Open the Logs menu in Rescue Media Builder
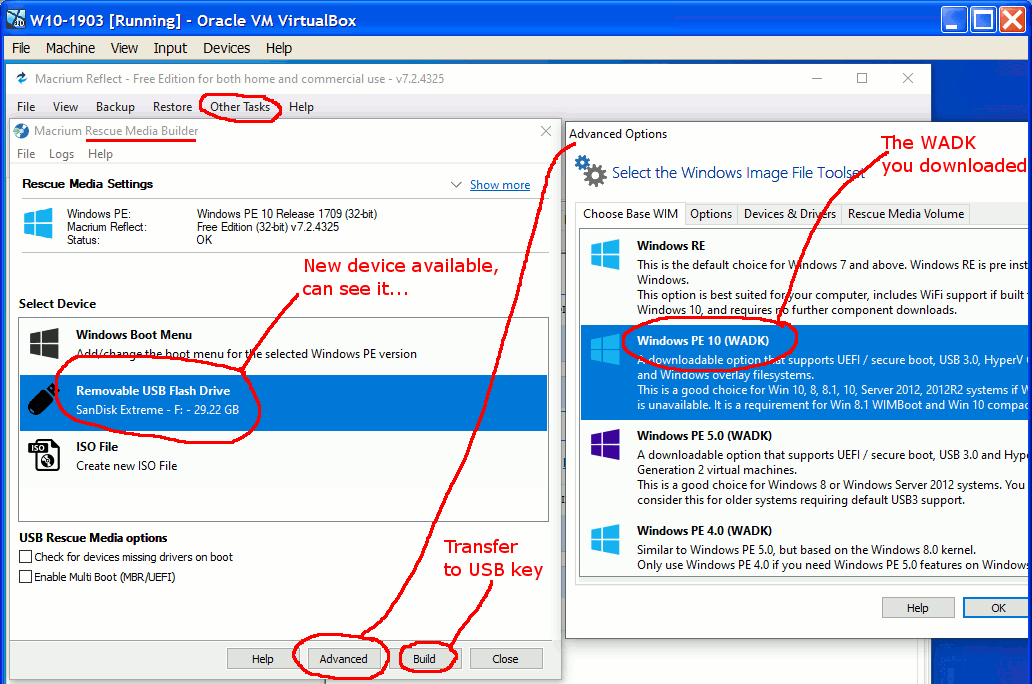 point(61,154)
